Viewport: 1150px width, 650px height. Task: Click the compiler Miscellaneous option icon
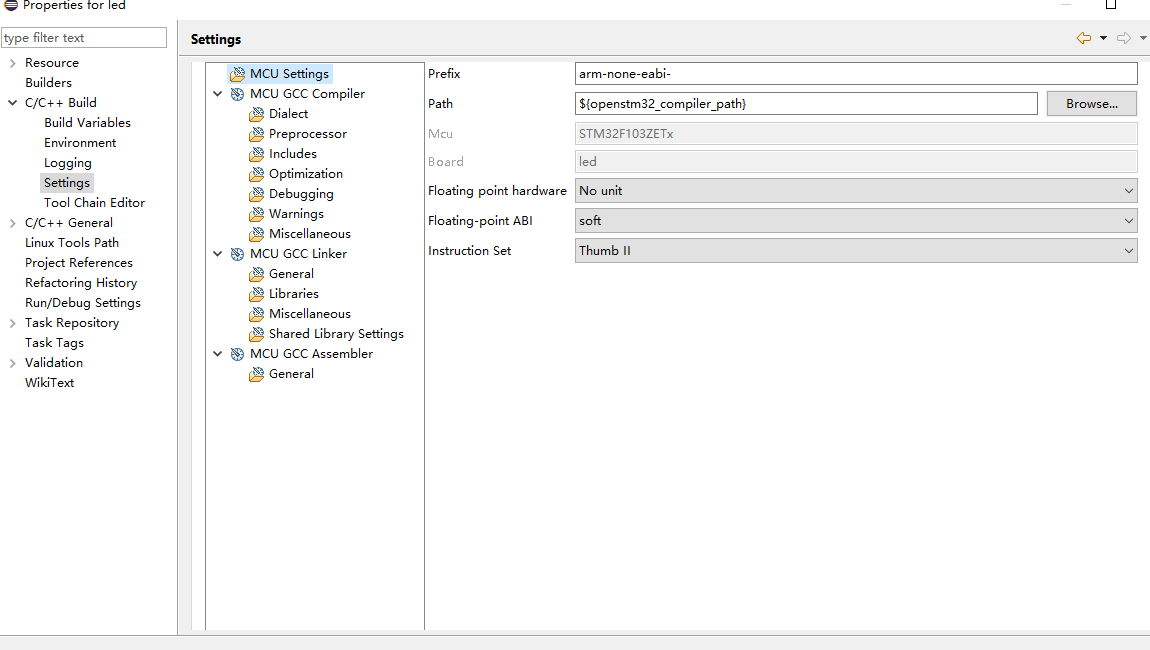click(257, 234)
